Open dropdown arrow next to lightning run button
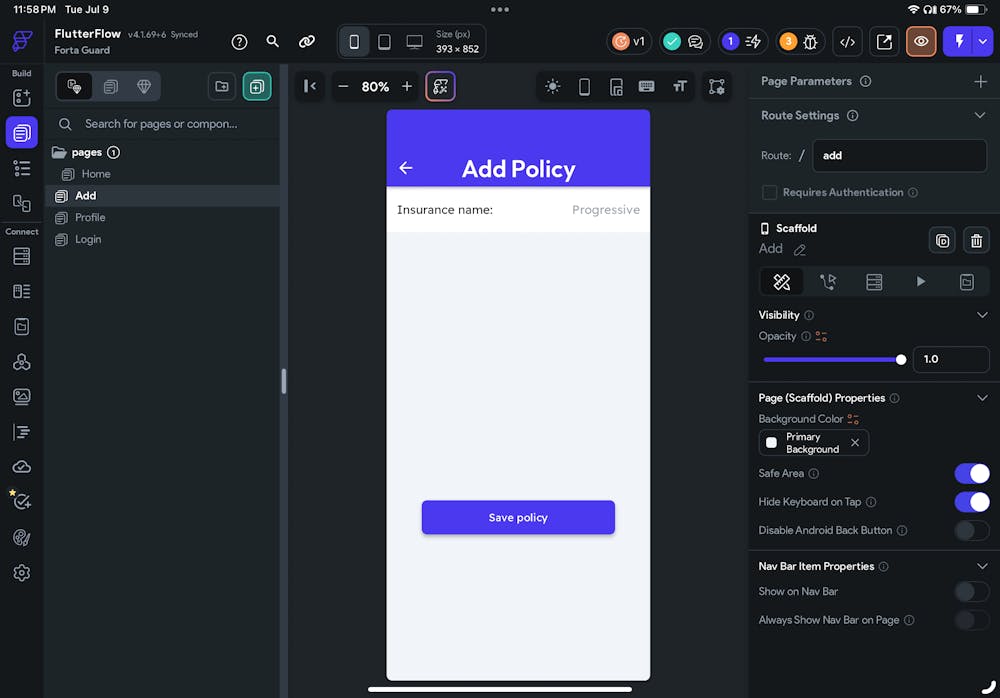The image size is (1000, 698). (x=982, y=42)
